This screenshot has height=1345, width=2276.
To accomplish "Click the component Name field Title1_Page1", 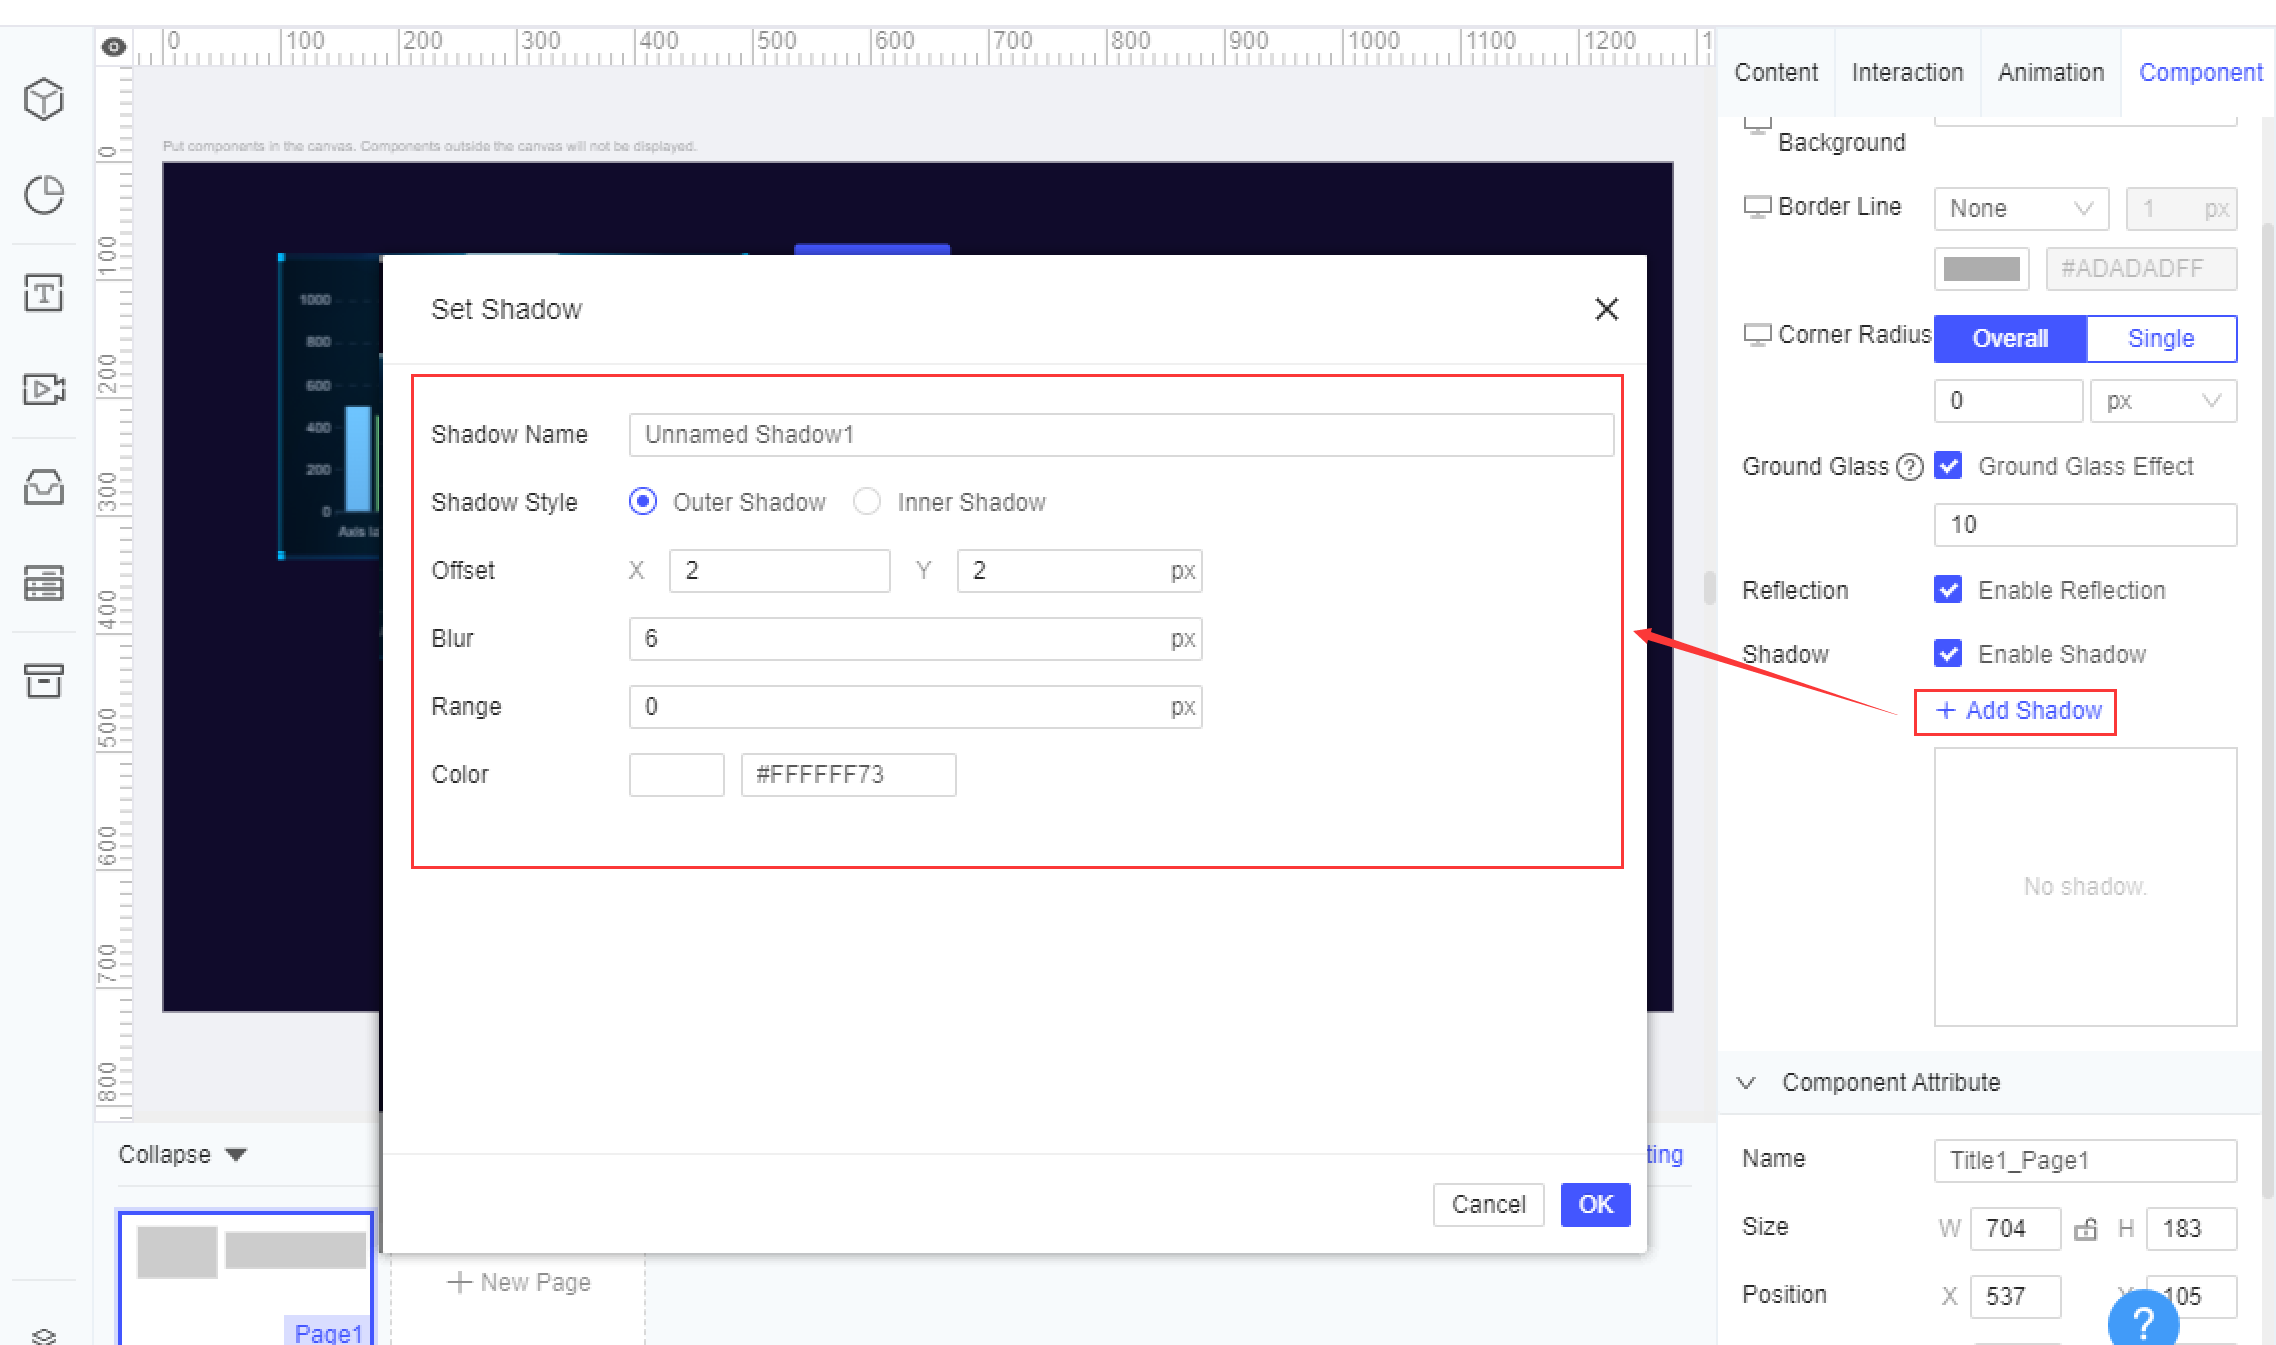I will tap(2085, 1161).
